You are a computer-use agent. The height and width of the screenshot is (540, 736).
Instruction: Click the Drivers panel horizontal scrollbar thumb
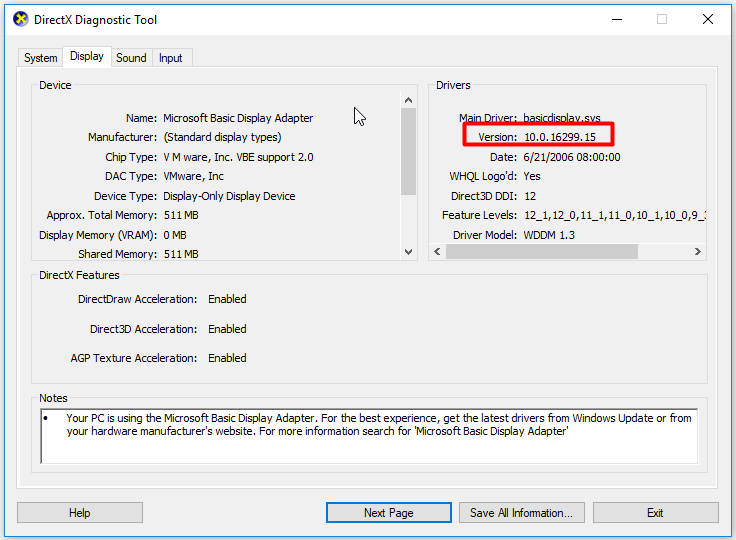pyautogui.click(x=542, y=252)
